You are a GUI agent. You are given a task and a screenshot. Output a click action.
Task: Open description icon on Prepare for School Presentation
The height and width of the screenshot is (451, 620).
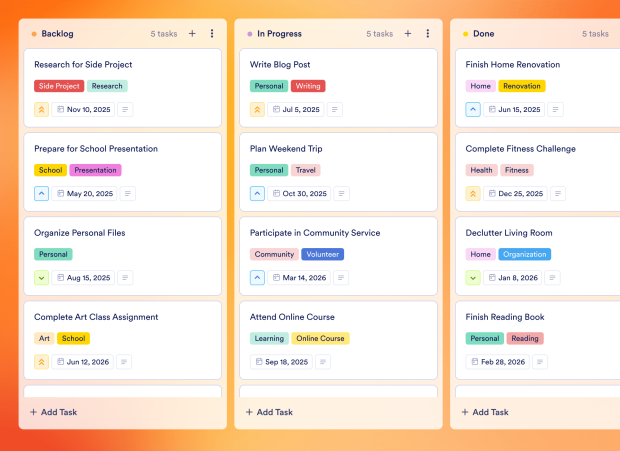pyautogui.click(x=127, y=194)
